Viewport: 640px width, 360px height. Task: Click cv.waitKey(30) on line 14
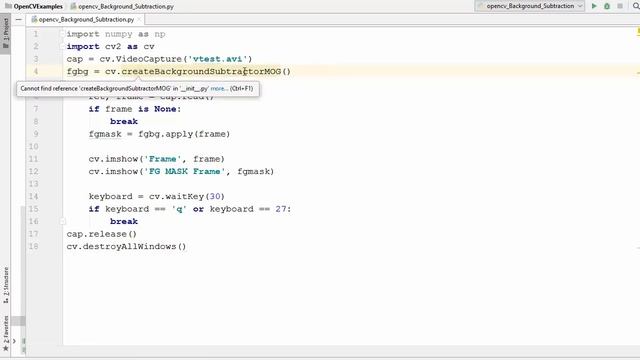point(187,197)
